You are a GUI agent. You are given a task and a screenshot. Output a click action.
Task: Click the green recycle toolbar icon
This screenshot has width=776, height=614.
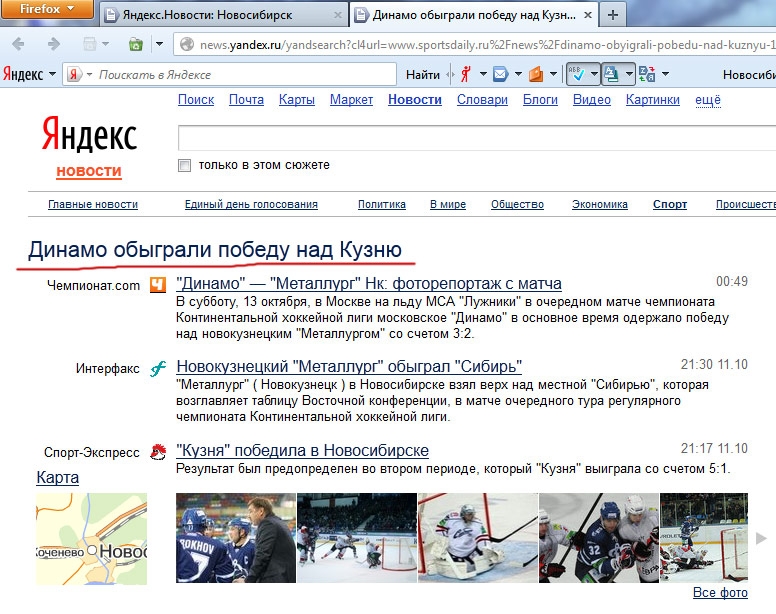135,44
